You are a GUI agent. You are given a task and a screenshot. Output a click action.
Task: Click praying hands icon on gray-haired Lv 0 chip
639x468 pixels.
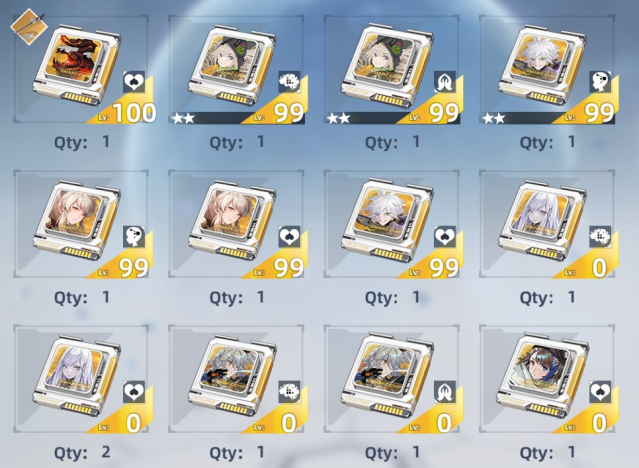click(x=445, y=392)
